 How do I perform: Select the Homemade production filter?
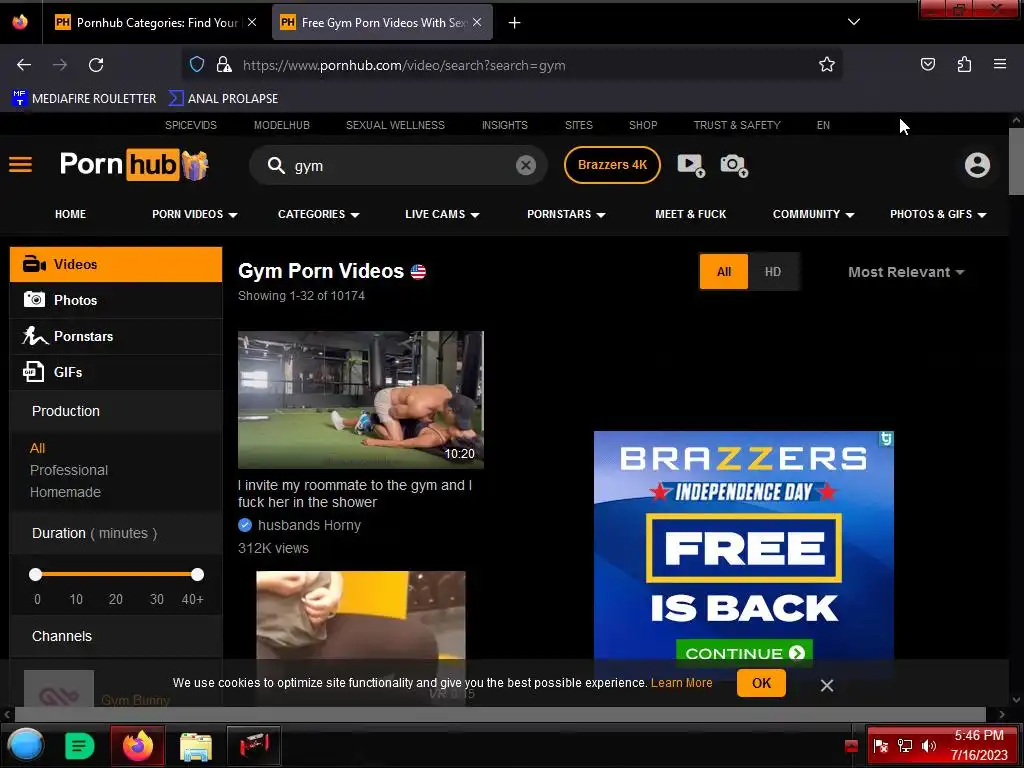[x=65, y=492]
